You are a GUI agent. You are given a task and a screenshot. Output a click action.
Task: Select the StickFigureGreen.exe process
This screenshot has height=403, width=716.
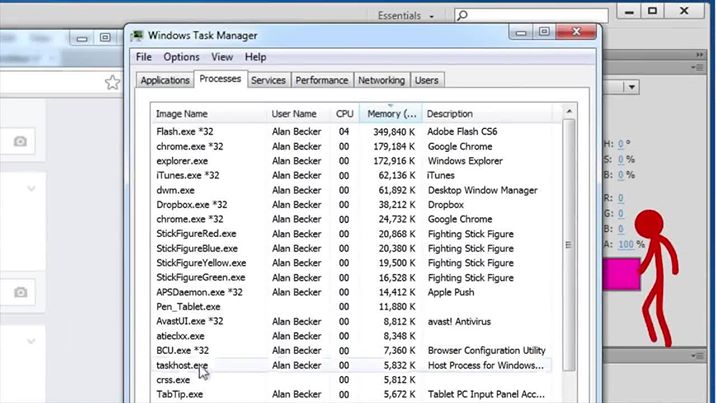pos(200,277)
